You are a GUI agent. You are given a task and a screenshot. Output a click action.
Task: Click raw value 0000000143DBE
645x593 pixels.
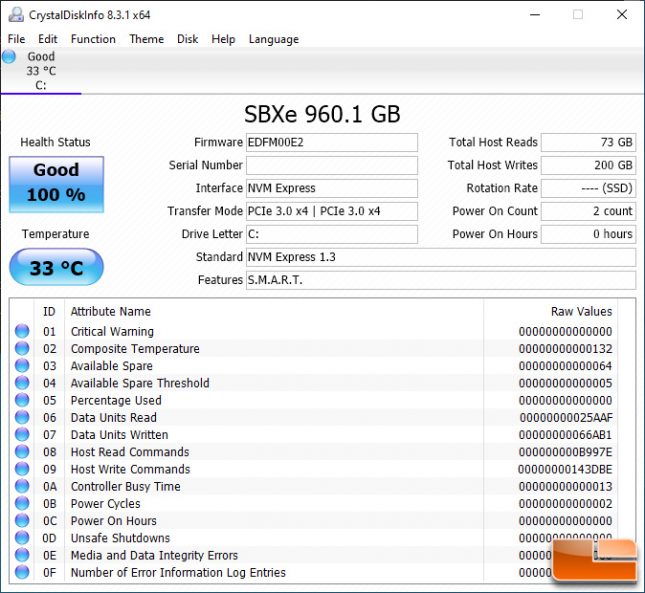[x=565, y=469]
